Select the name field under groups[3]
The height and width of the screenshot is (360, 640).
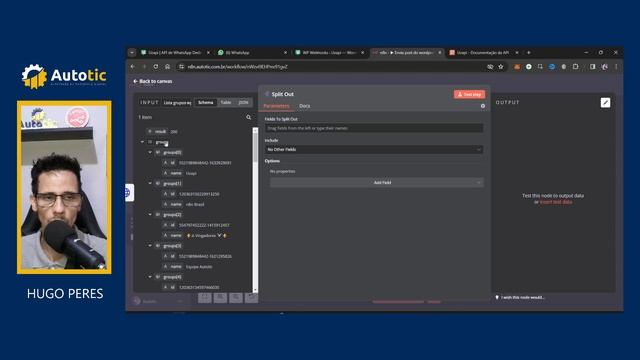(x=173, y=267)
